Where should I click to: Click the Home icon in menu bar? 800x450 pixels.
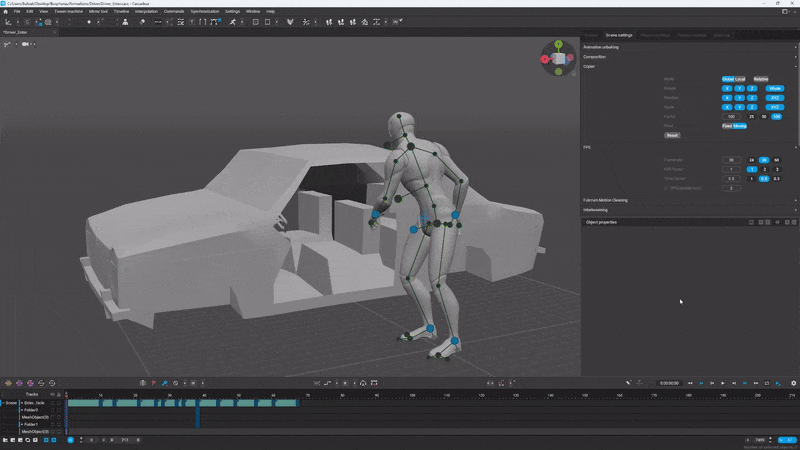(x=6, y=11)
